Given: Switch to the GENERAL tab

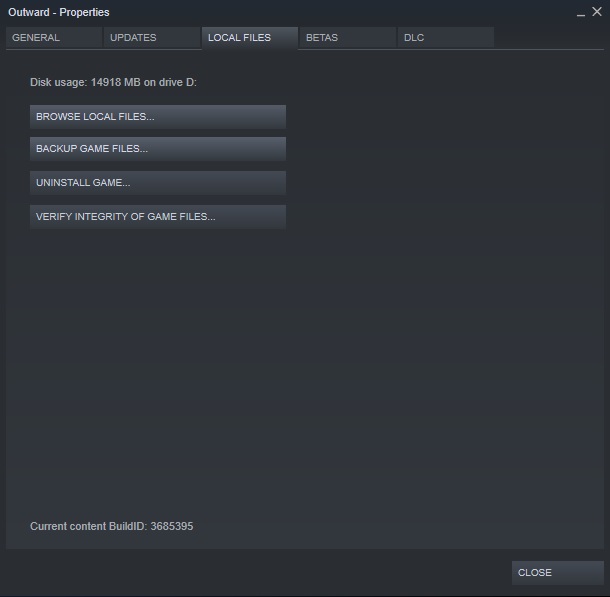Looking at the screenshot, I should (53, 38).
